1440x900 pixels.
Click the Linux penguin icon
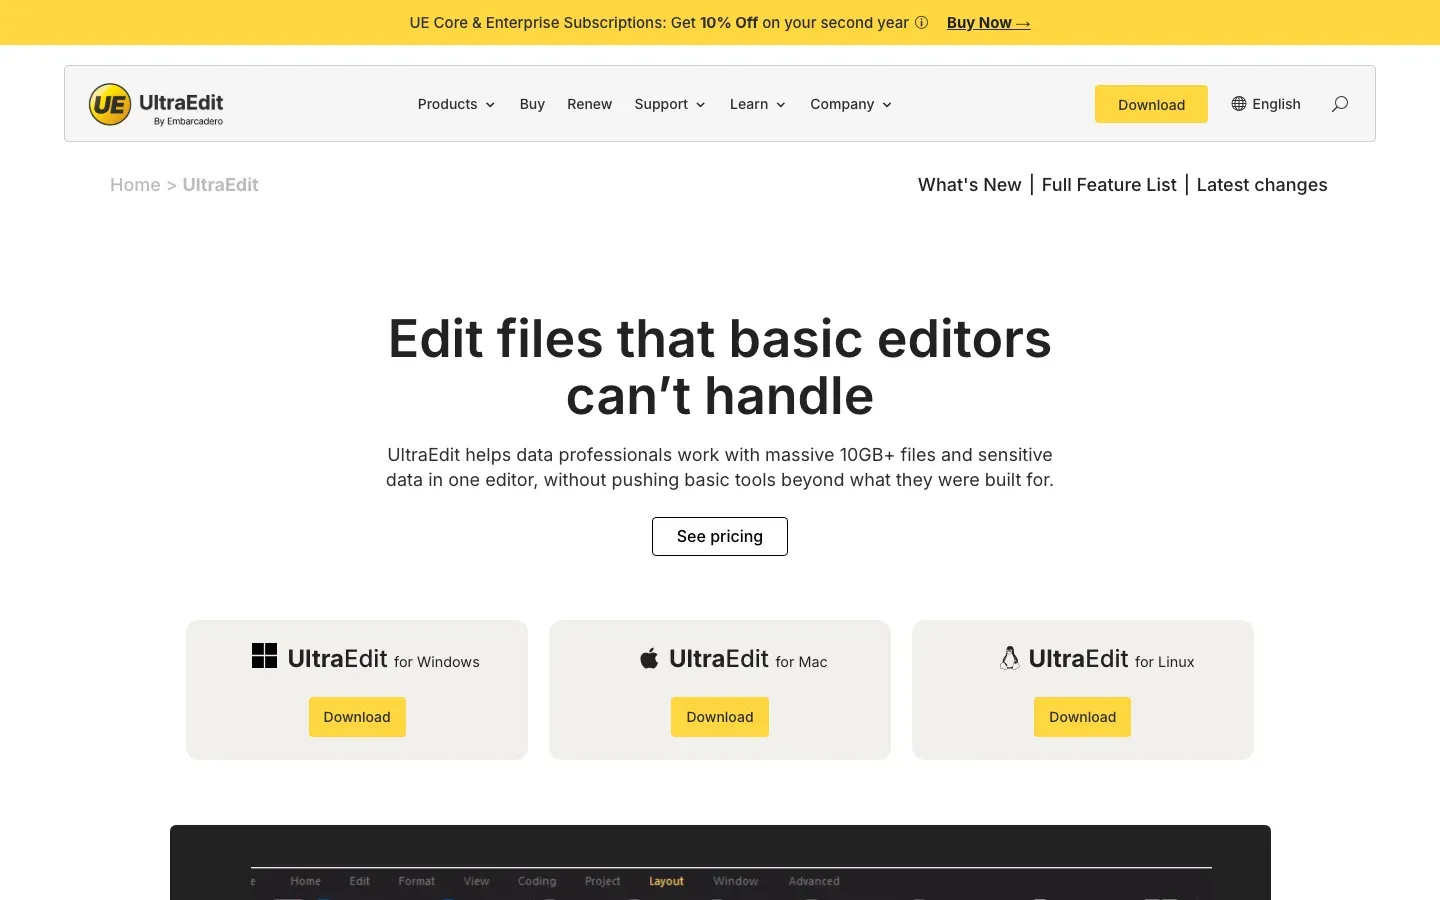1010,658
